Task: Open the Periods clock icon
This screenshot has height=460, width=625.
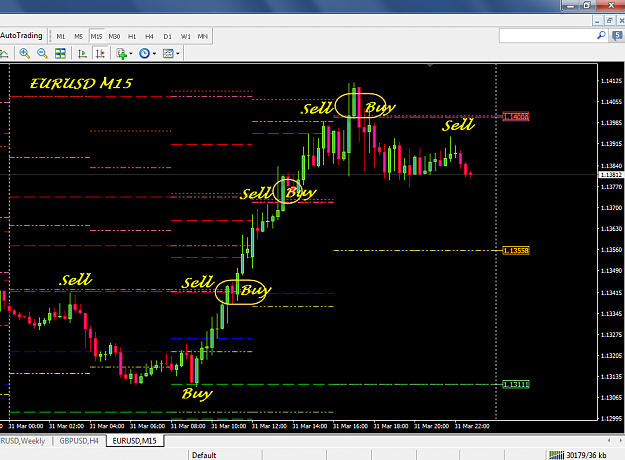Action: click(144, 53)
